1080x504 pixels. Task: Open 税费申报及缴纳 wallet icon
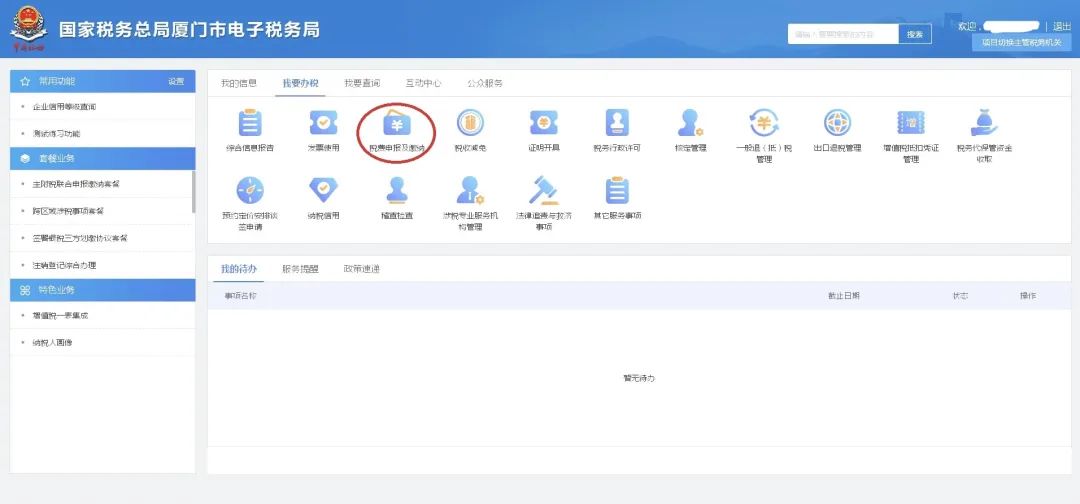pyautogui.click(x=397, y=123)
